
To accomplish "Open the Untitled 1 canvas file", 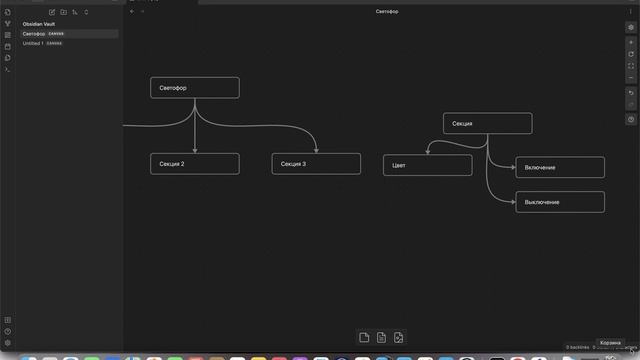I will 69,43.
